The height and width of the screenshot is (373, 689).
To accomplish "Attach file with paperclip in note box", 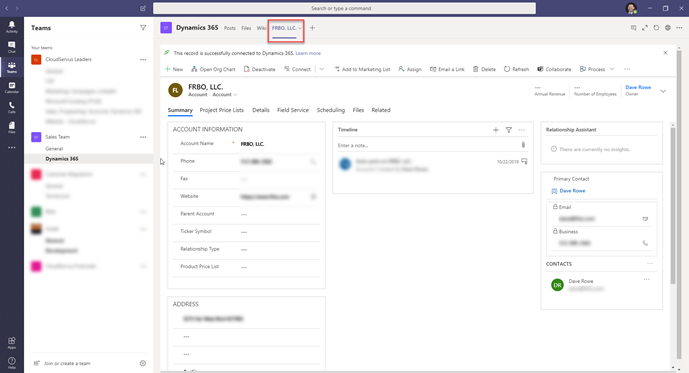I will pos(523,145).
